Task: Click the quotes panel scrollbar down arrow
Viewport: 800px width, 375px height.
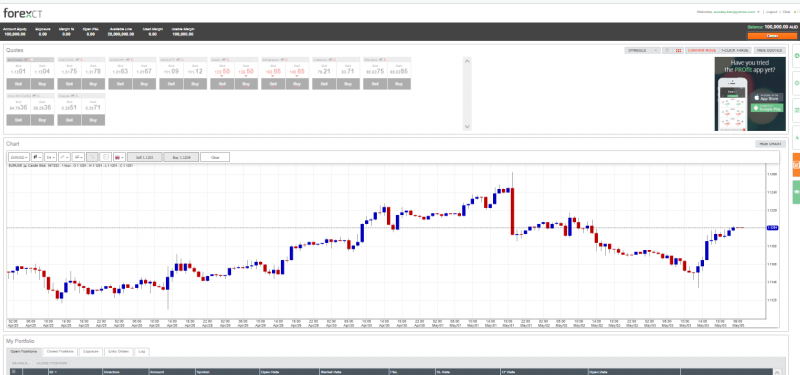Action: point(468,127)
